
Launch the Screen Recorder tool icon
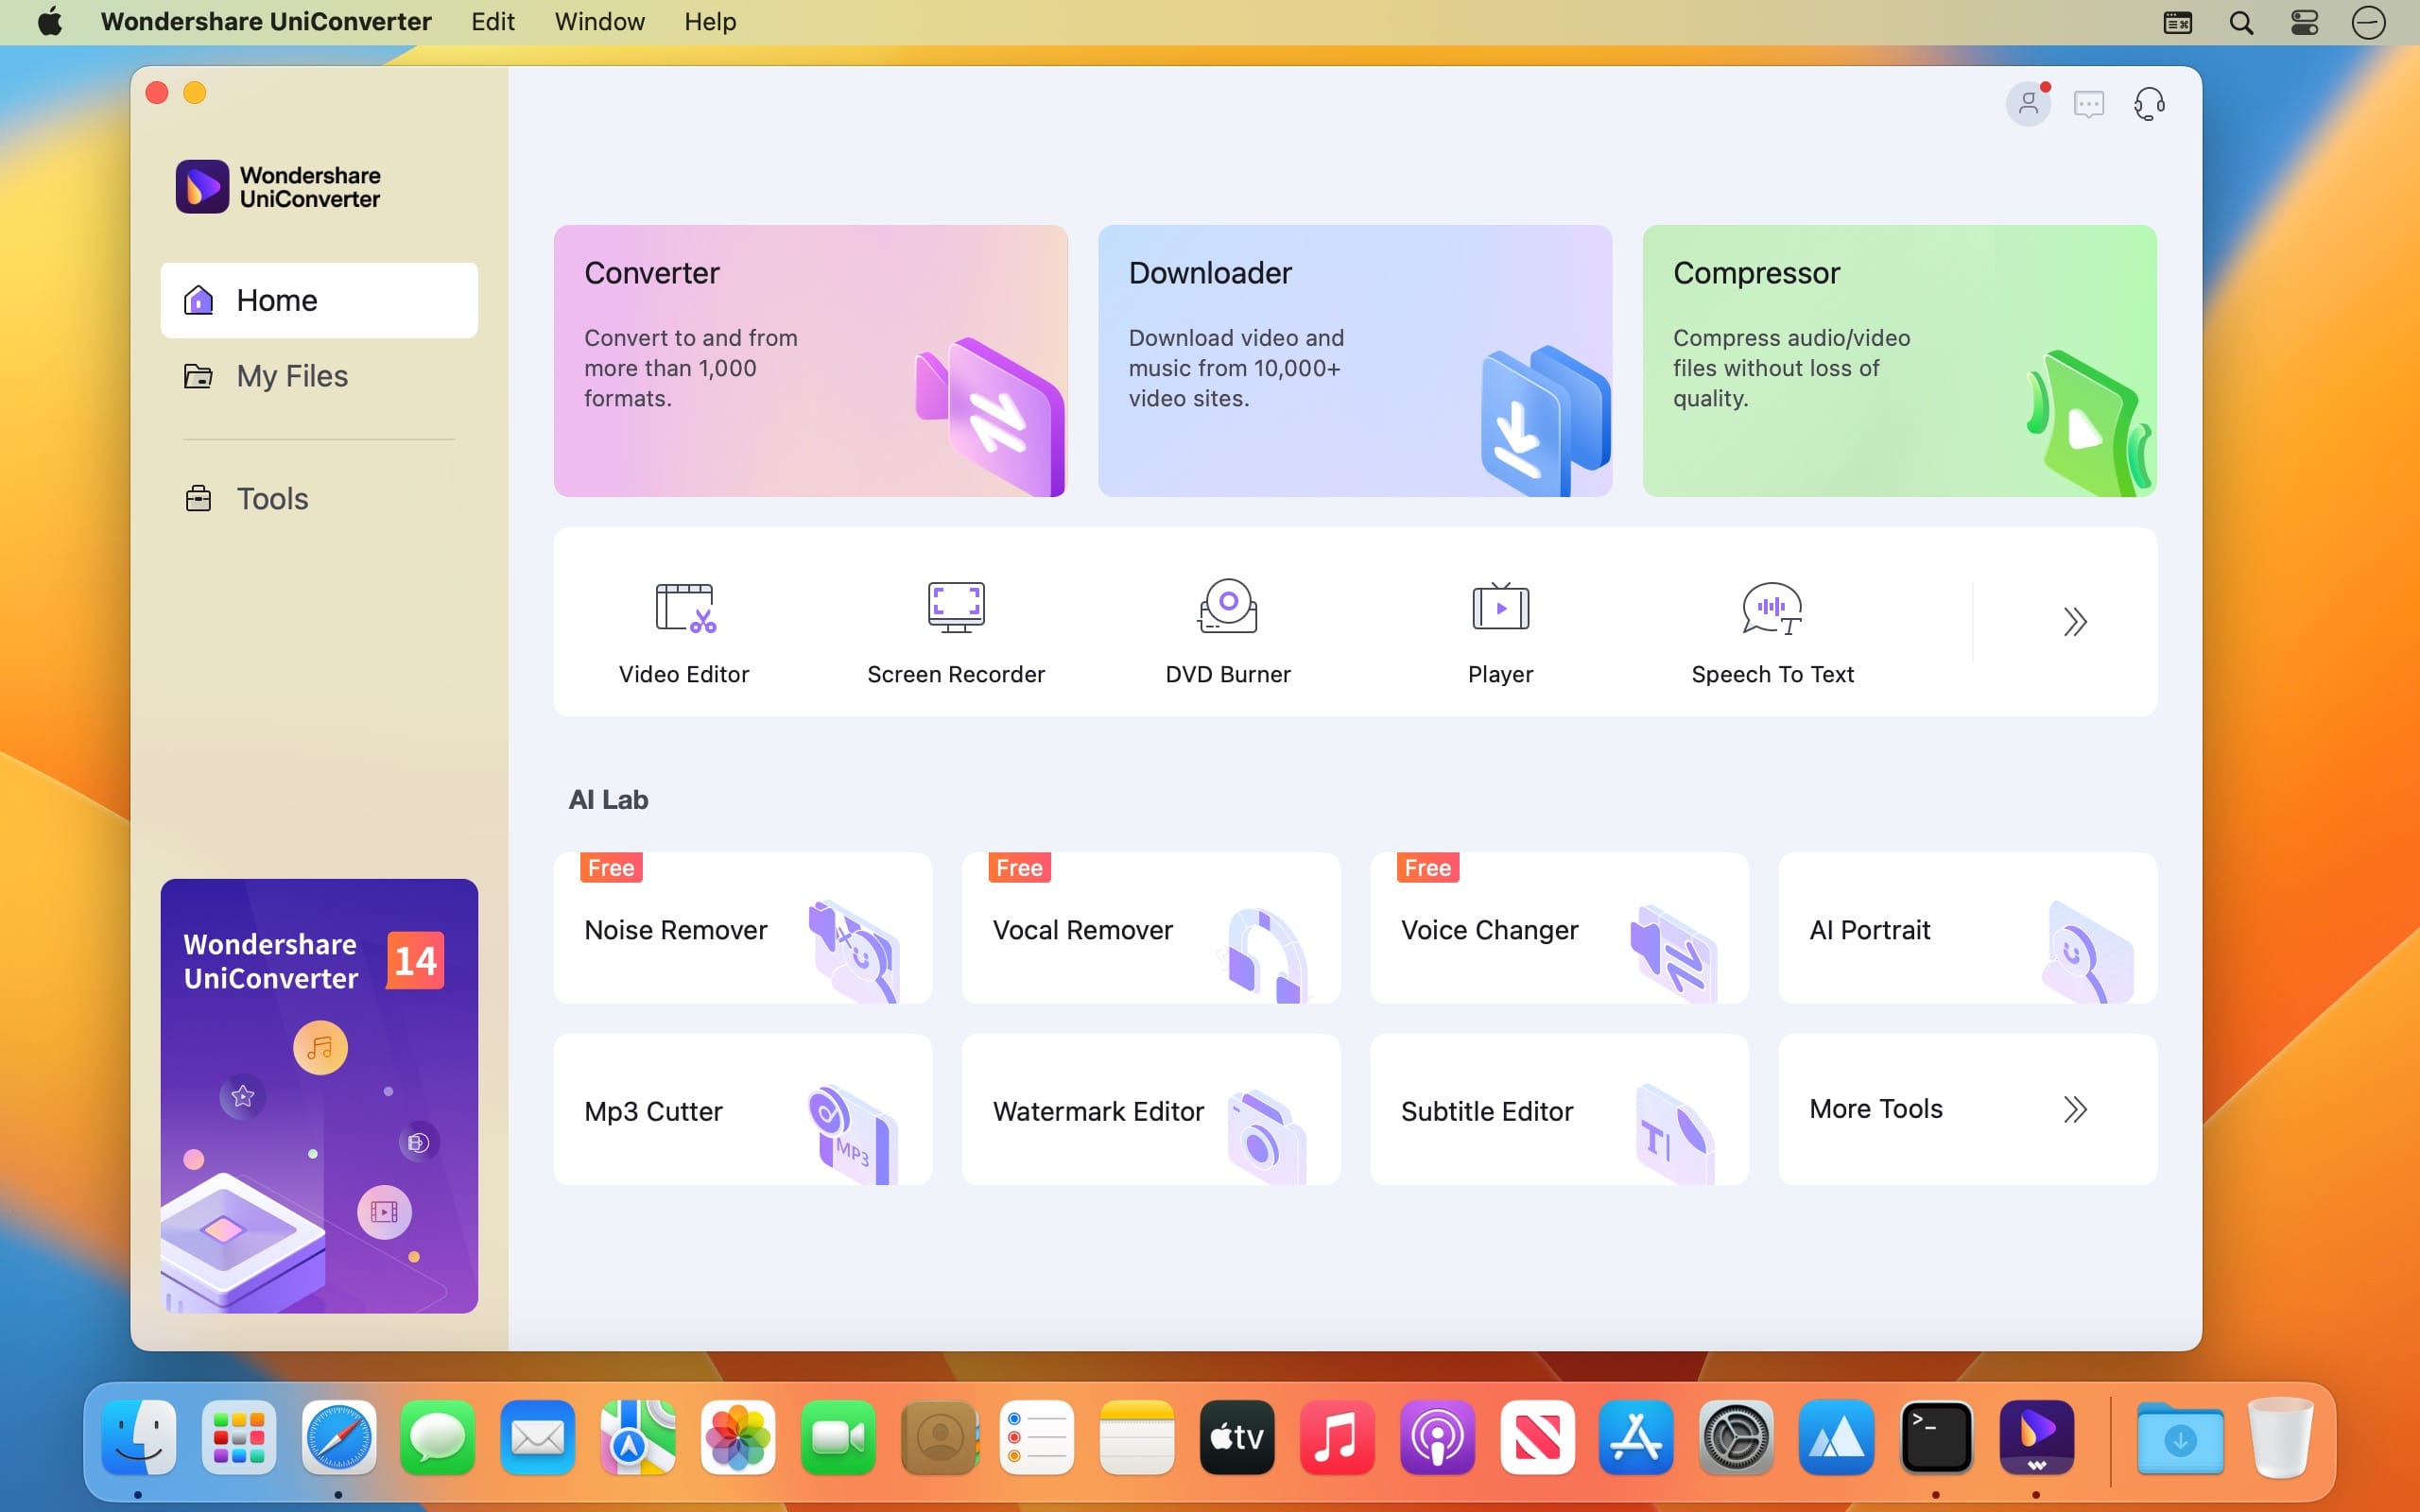(956, 607)
